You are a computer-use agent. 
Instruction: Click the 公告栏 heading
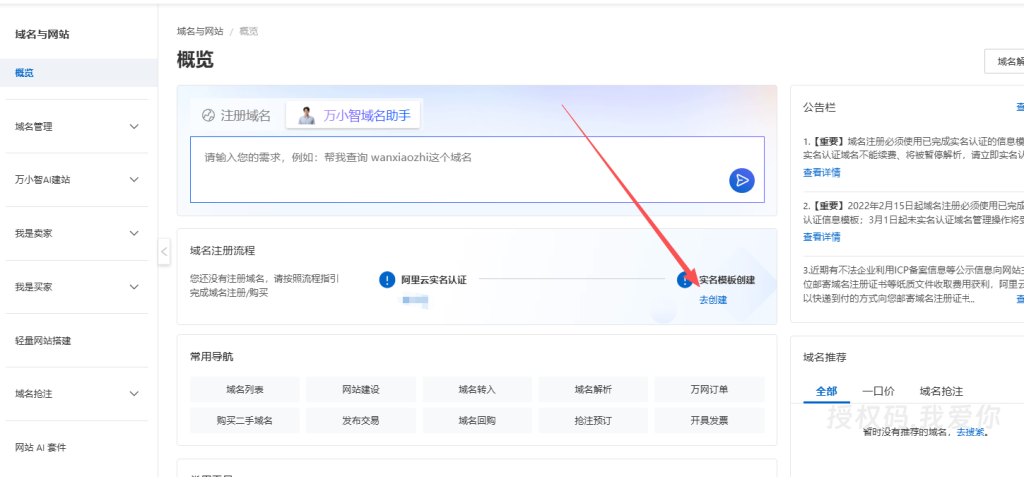point(820,108)
